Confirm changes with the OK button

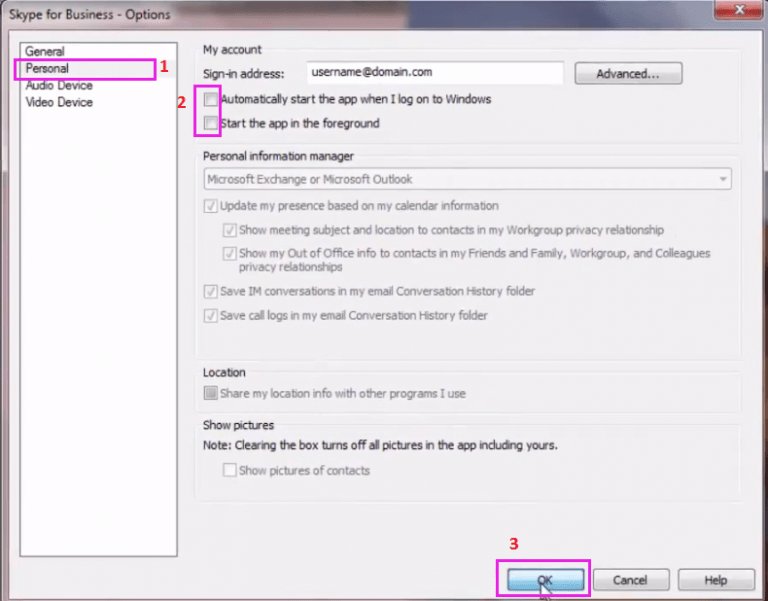(545, 580)
